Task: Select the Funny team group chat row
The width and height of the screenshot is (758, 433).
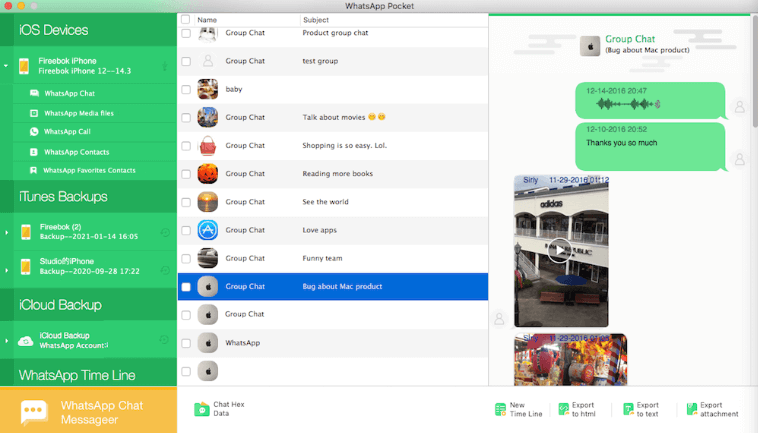Action: [333, 259]
